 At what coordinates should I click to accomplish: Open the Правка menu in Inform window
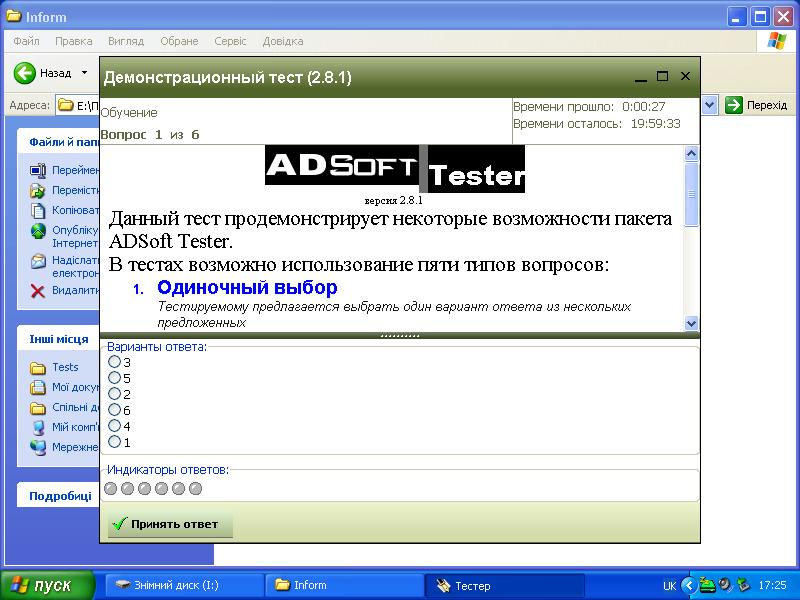tap(73, 41)
